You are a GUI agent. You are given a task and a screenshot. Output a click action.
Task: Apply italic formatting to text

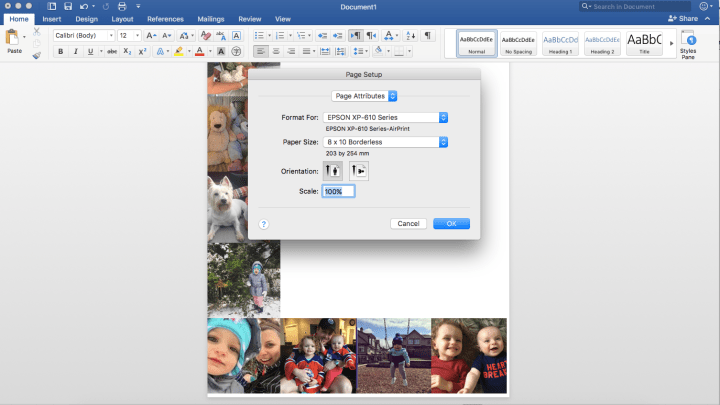(x=76, y=51)
